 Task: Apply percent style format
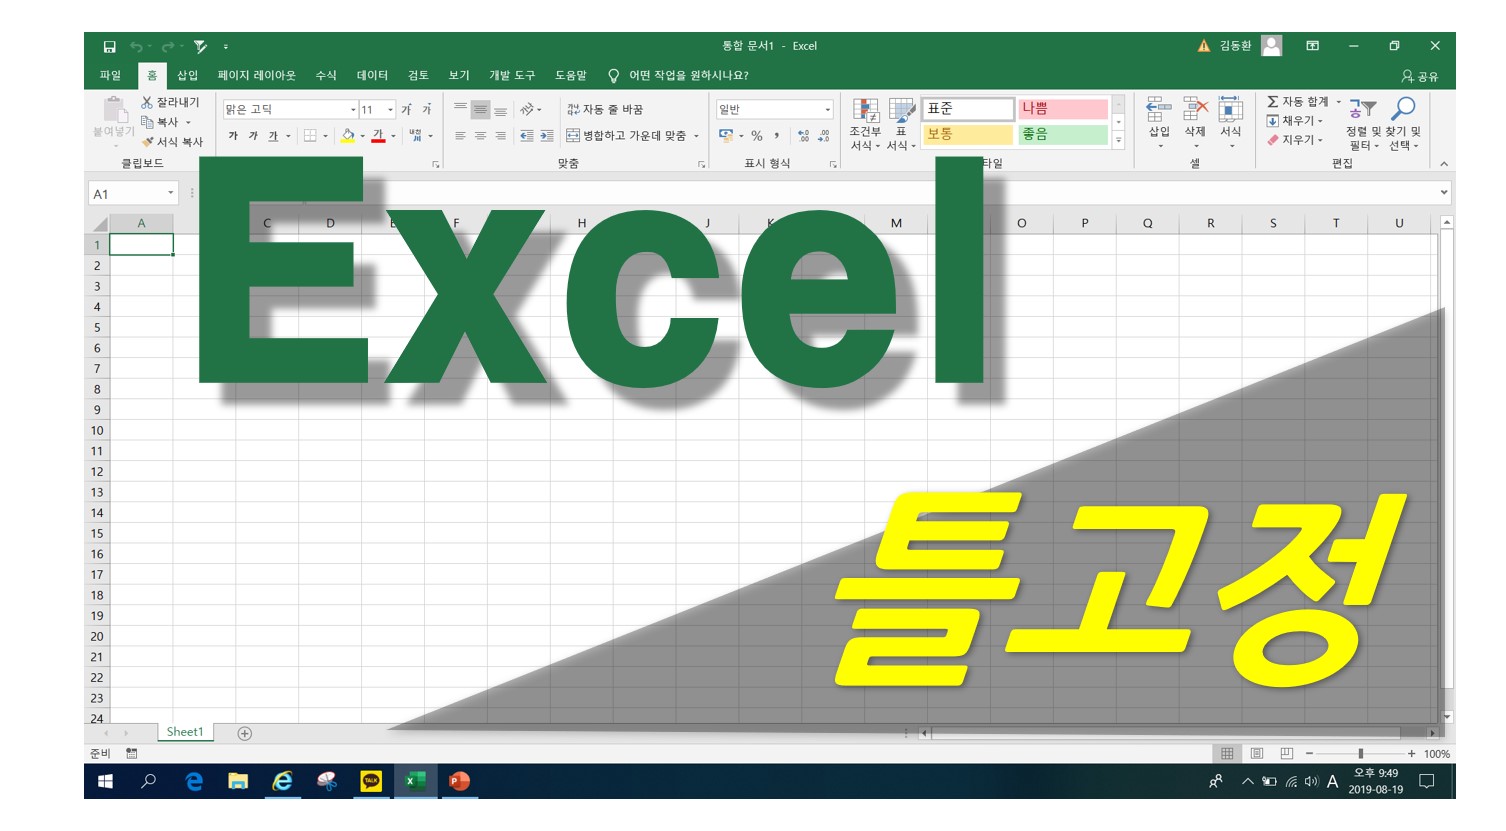(757, 136)
